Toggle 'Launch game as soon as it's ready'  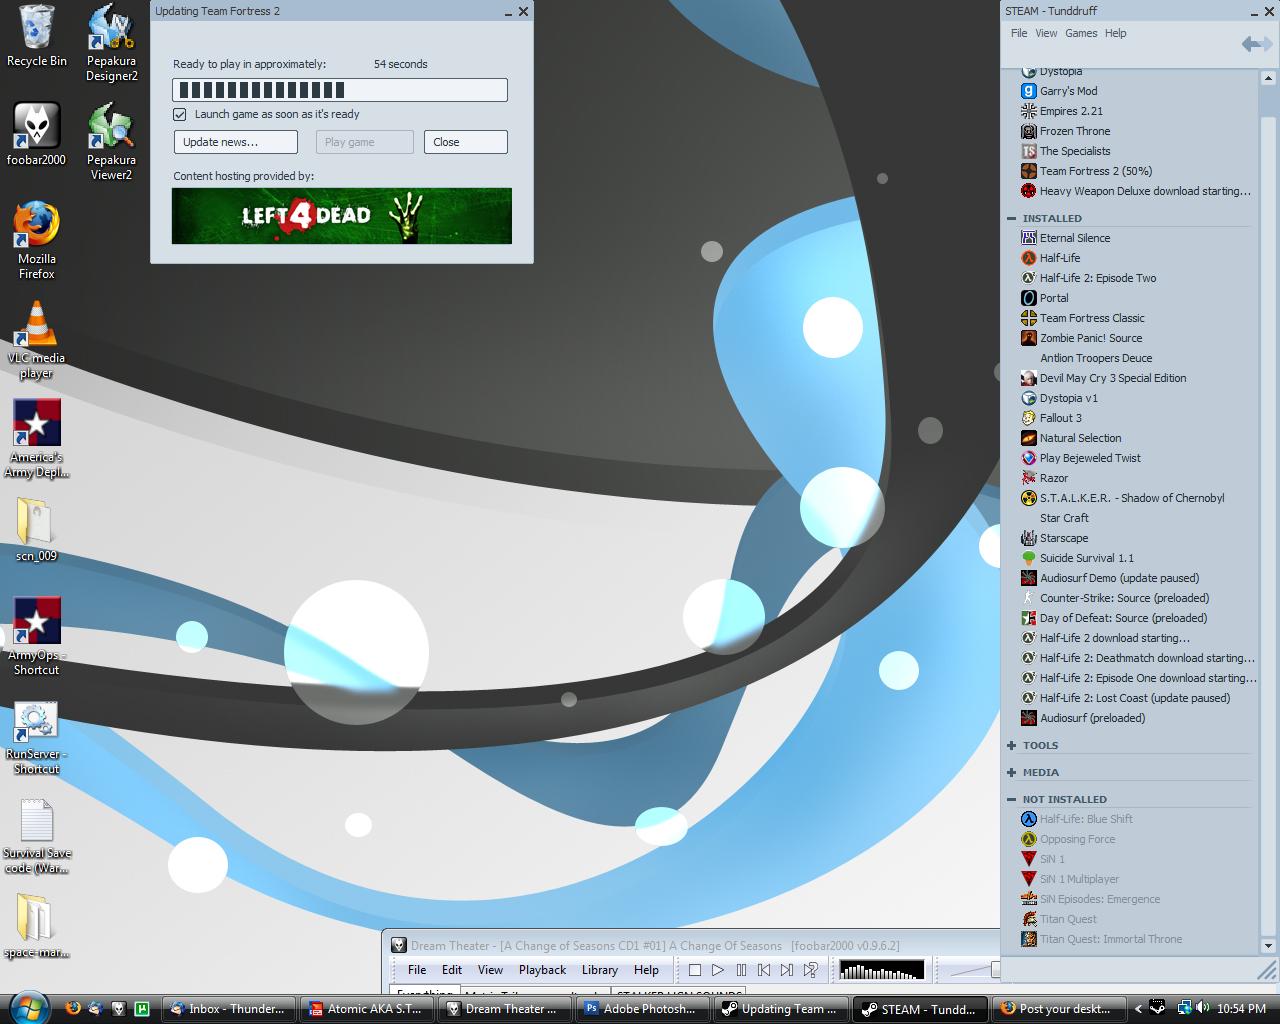[180, 114]
